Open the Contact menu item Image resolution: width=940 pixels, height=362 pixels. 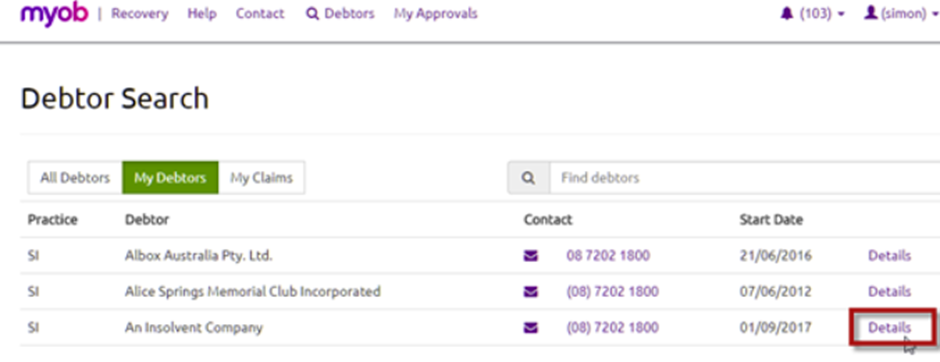tap(260, 14)
